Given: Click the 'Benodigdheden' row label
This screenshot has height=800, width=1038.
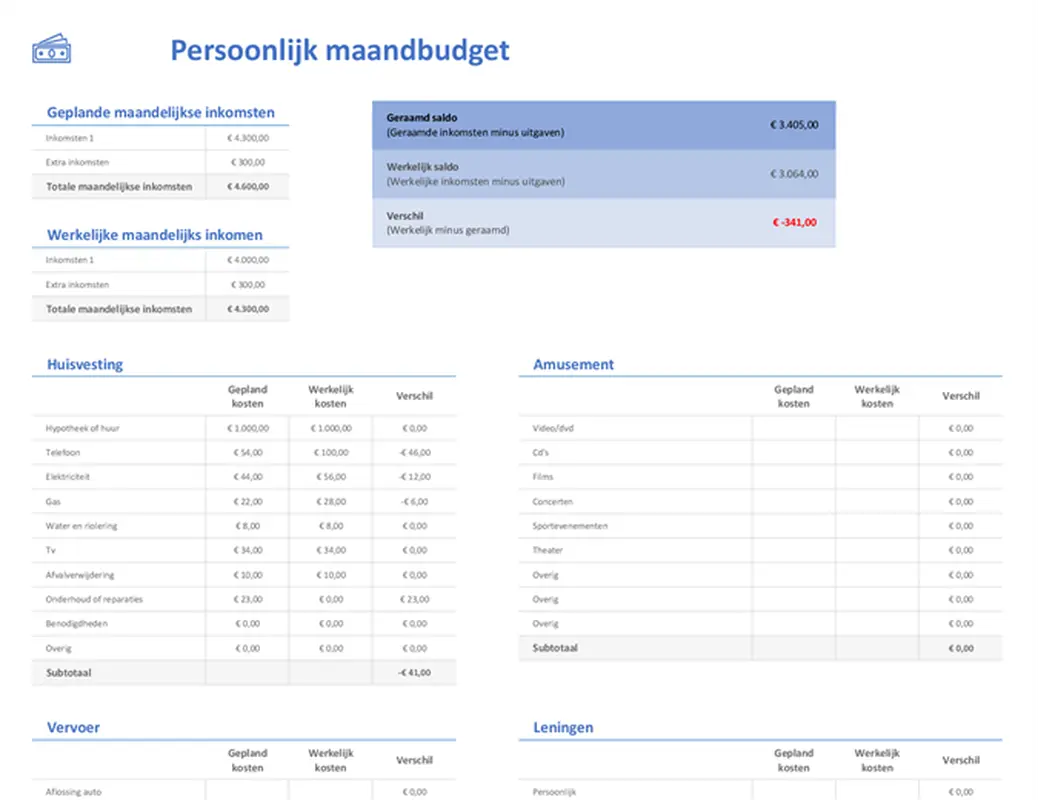Looking at the screenshot, I should (76, 624).
